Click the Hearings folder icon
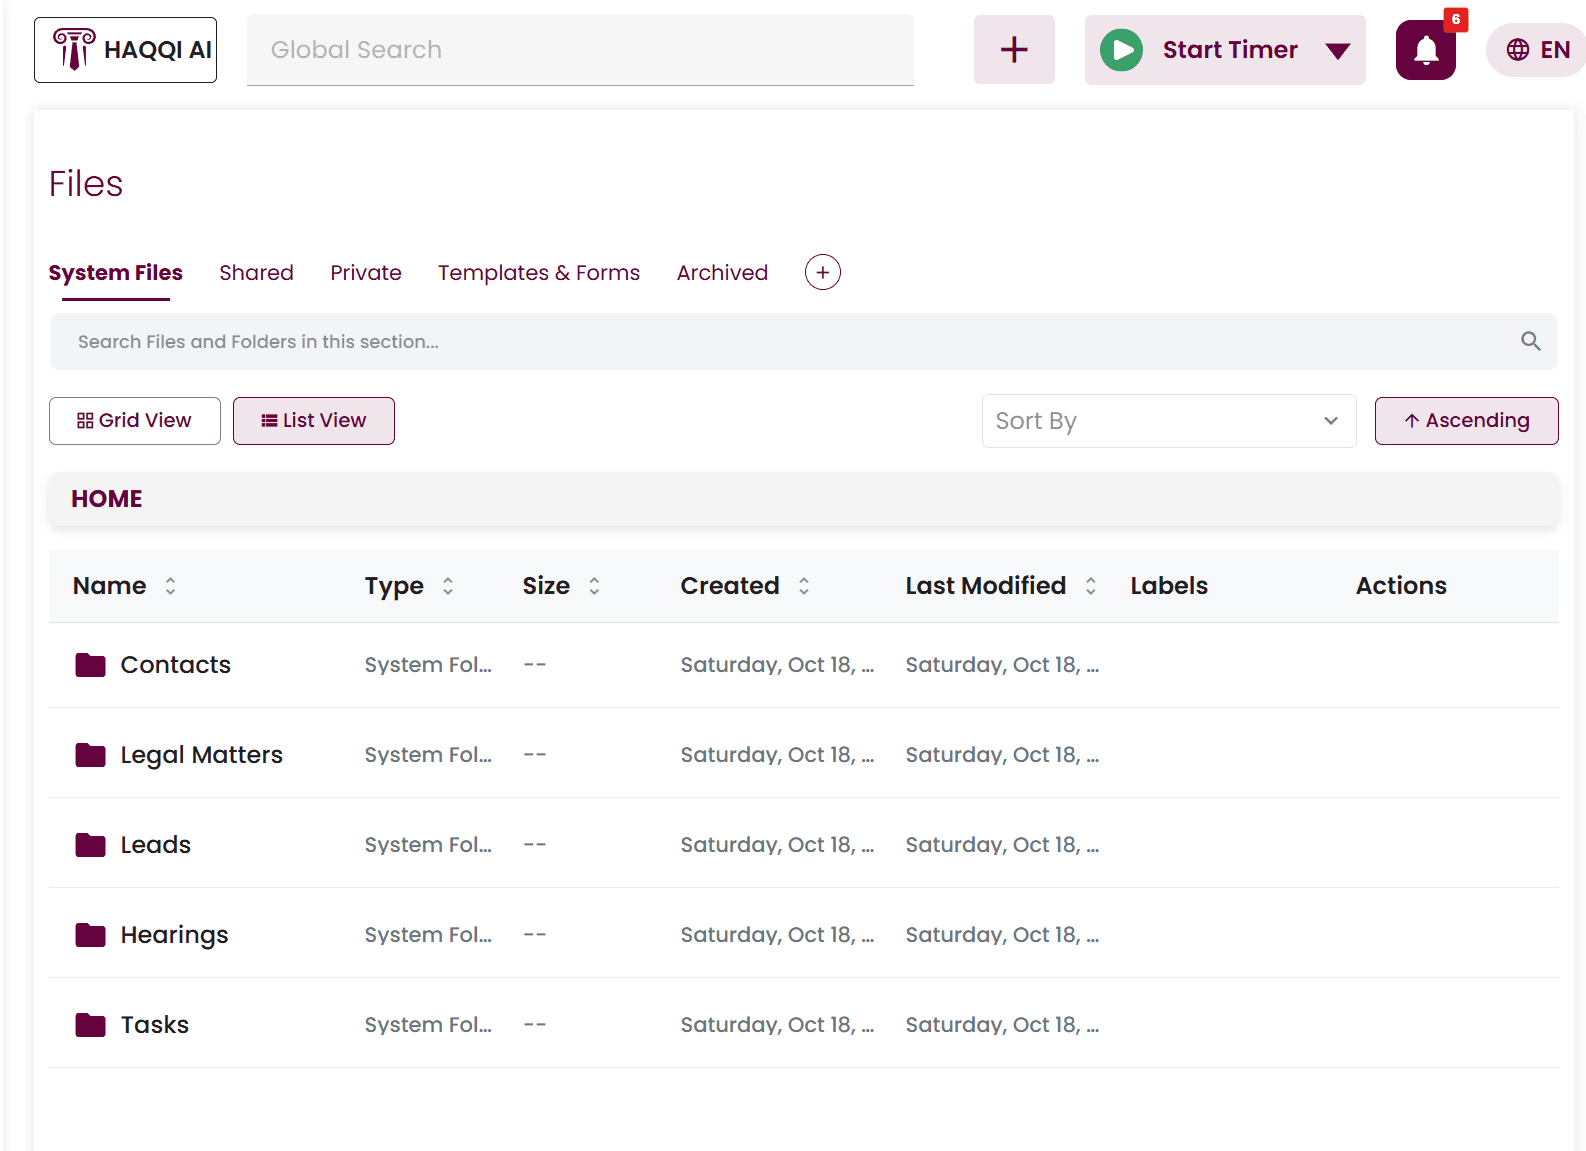Image resolution: width=1586 pixels, height=1151 pixels. [91, 935]
